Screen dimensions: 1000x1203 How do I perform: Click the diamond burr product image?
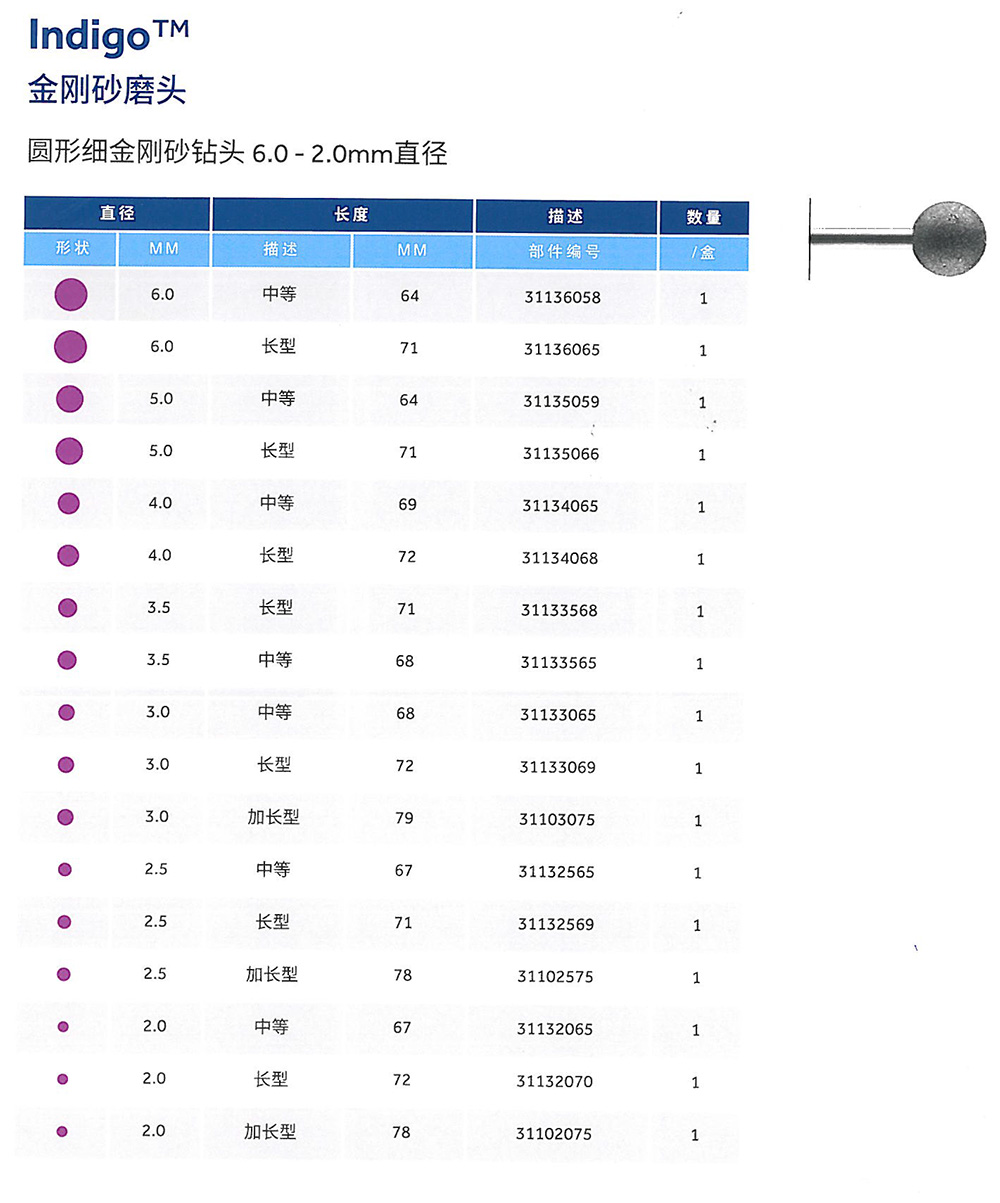[x=898, y=237]
